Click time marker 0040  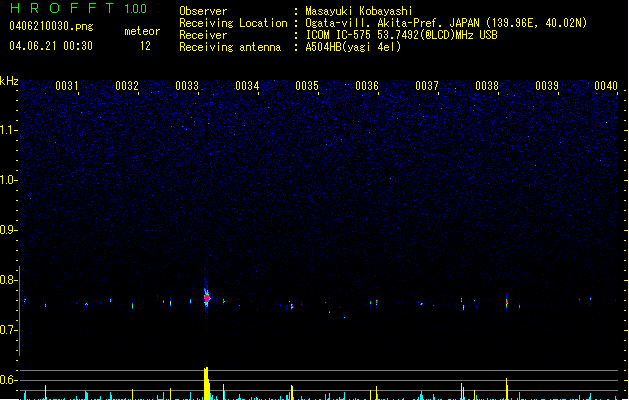pos(606,86)
